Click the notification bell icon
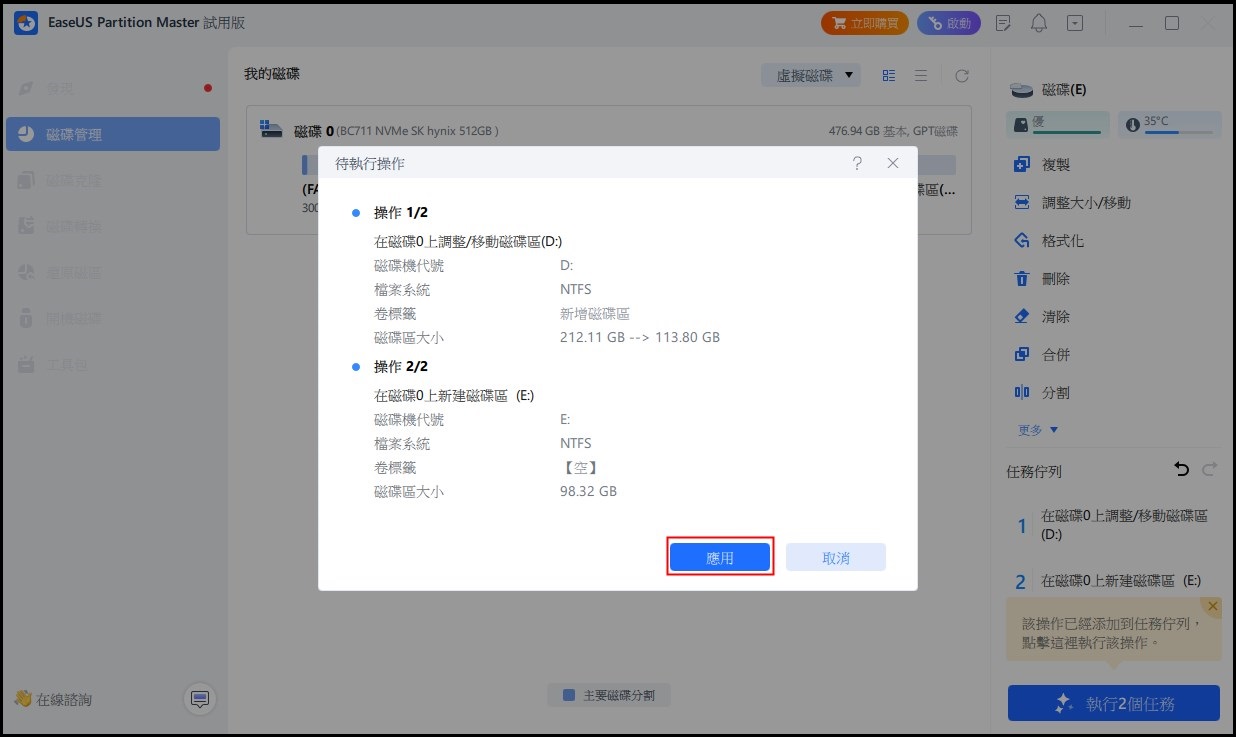Viewport: 1236px width, 737px height. click(x=1039, y=23)
